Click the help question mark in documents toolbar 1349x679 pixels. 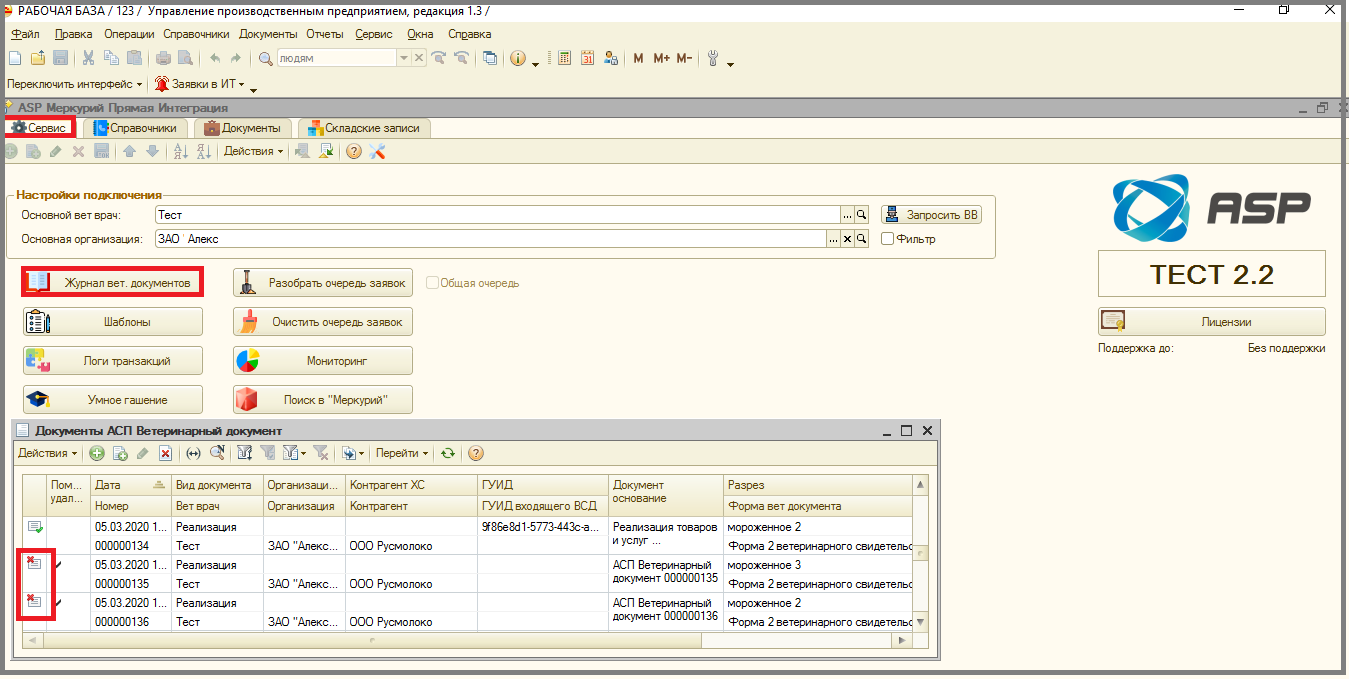[x=475, y=453]
